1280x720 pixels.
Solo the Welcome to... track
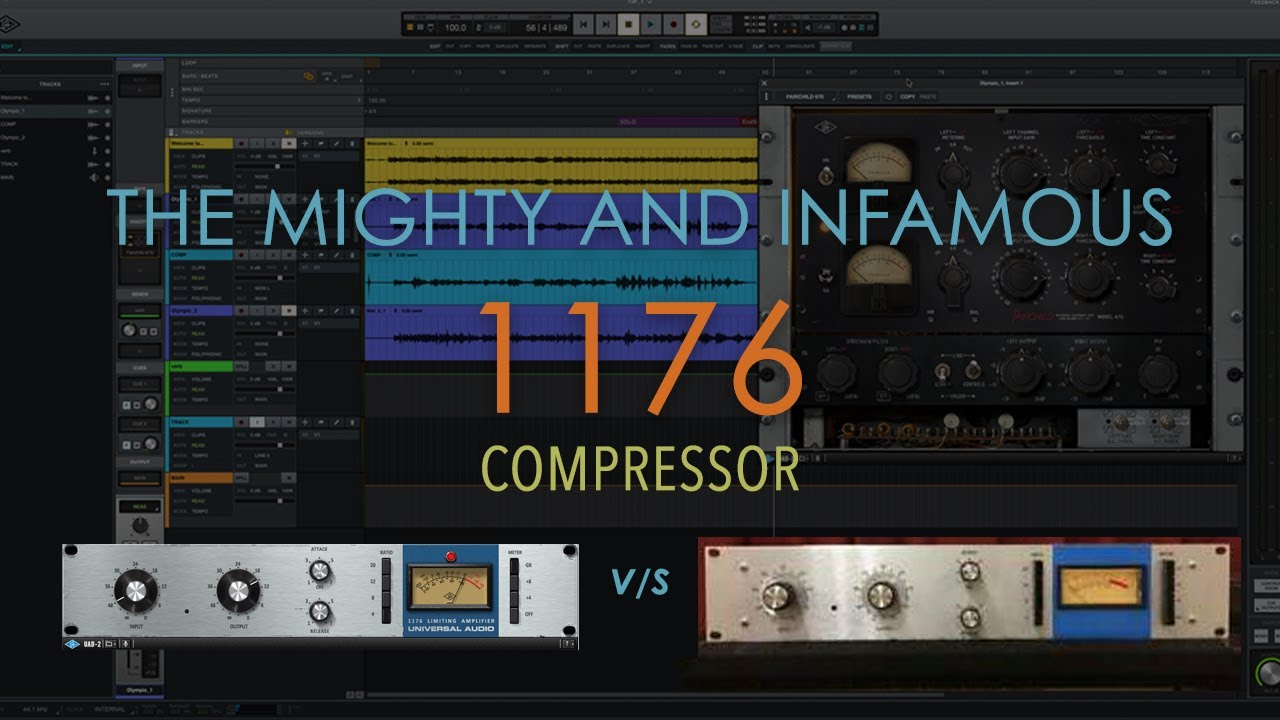[274, 143]
